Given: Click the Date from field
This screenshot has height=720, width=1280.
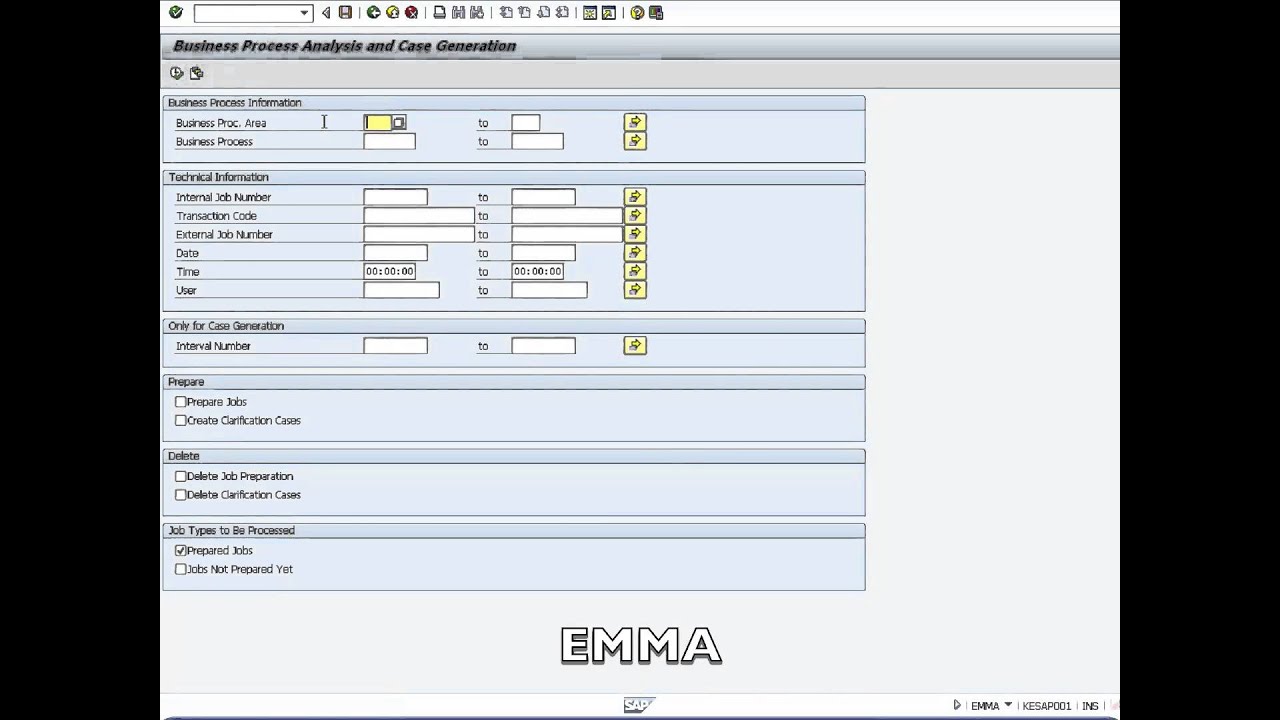Looking at the screenshot, I should 396,253.
